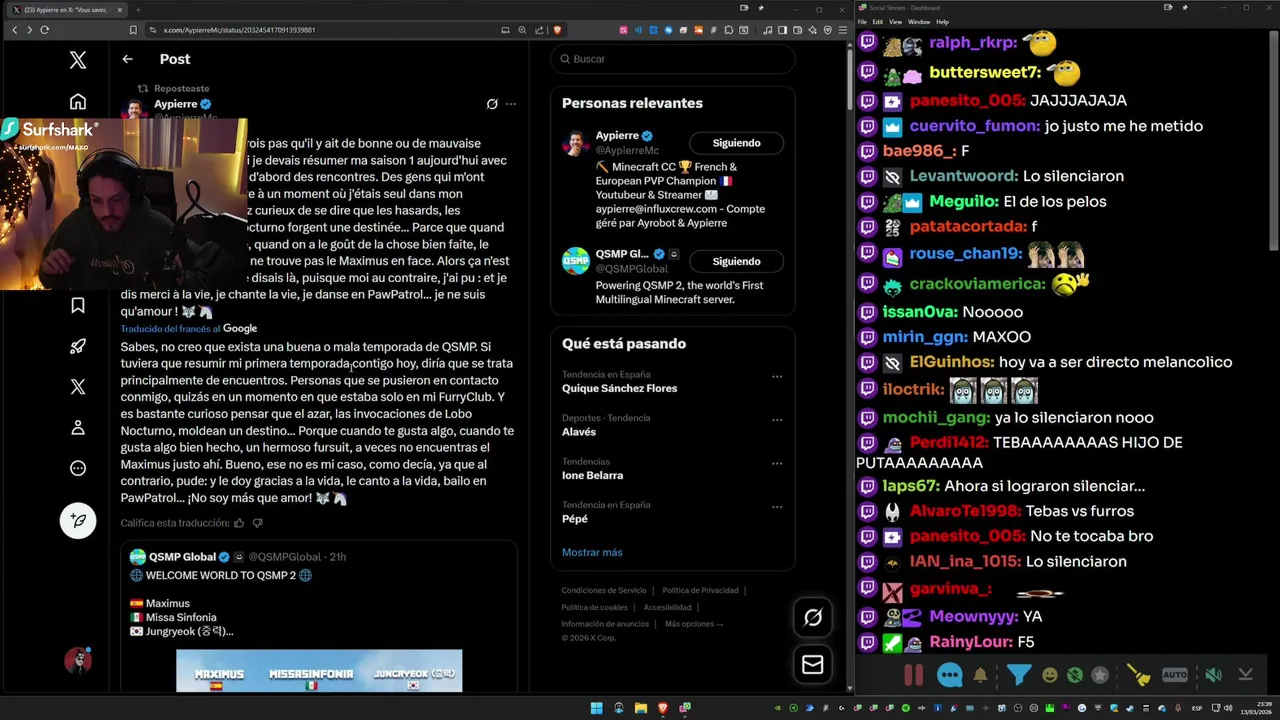1280x720 pixels.
Task: Open the account avatar menu at sidebar bottom
Action: point(78,660)
